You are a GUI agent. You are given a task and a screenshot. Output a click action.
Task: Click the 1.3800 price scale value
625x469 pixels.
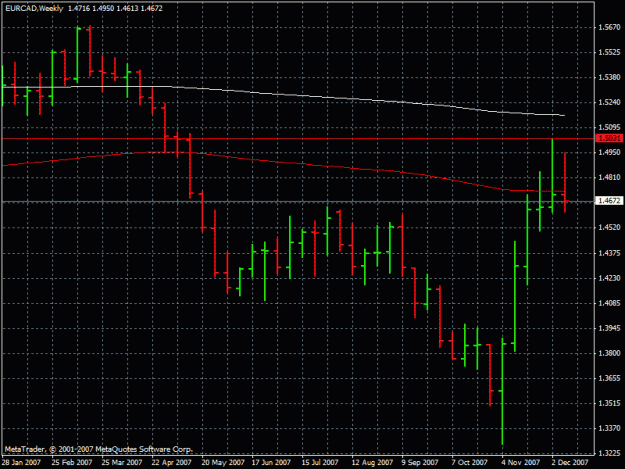tap(609, 353)
